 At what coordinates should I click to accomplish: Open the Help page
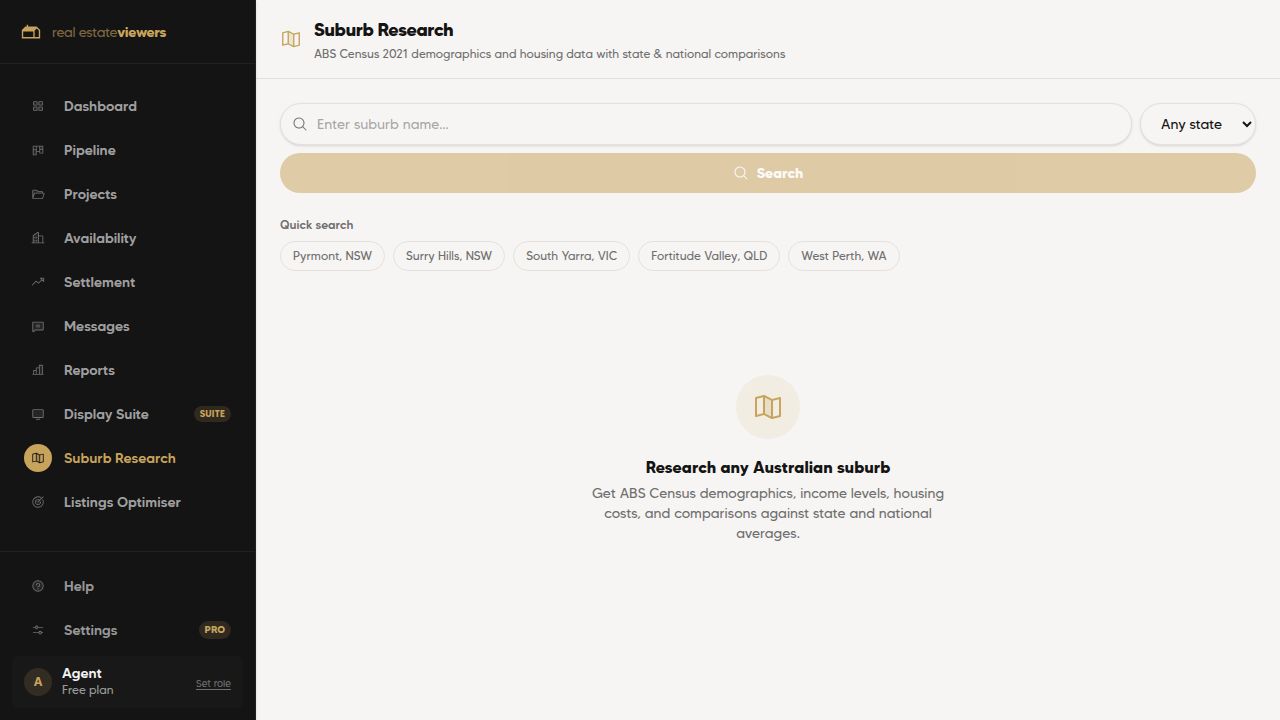click(x=128, y=586)
